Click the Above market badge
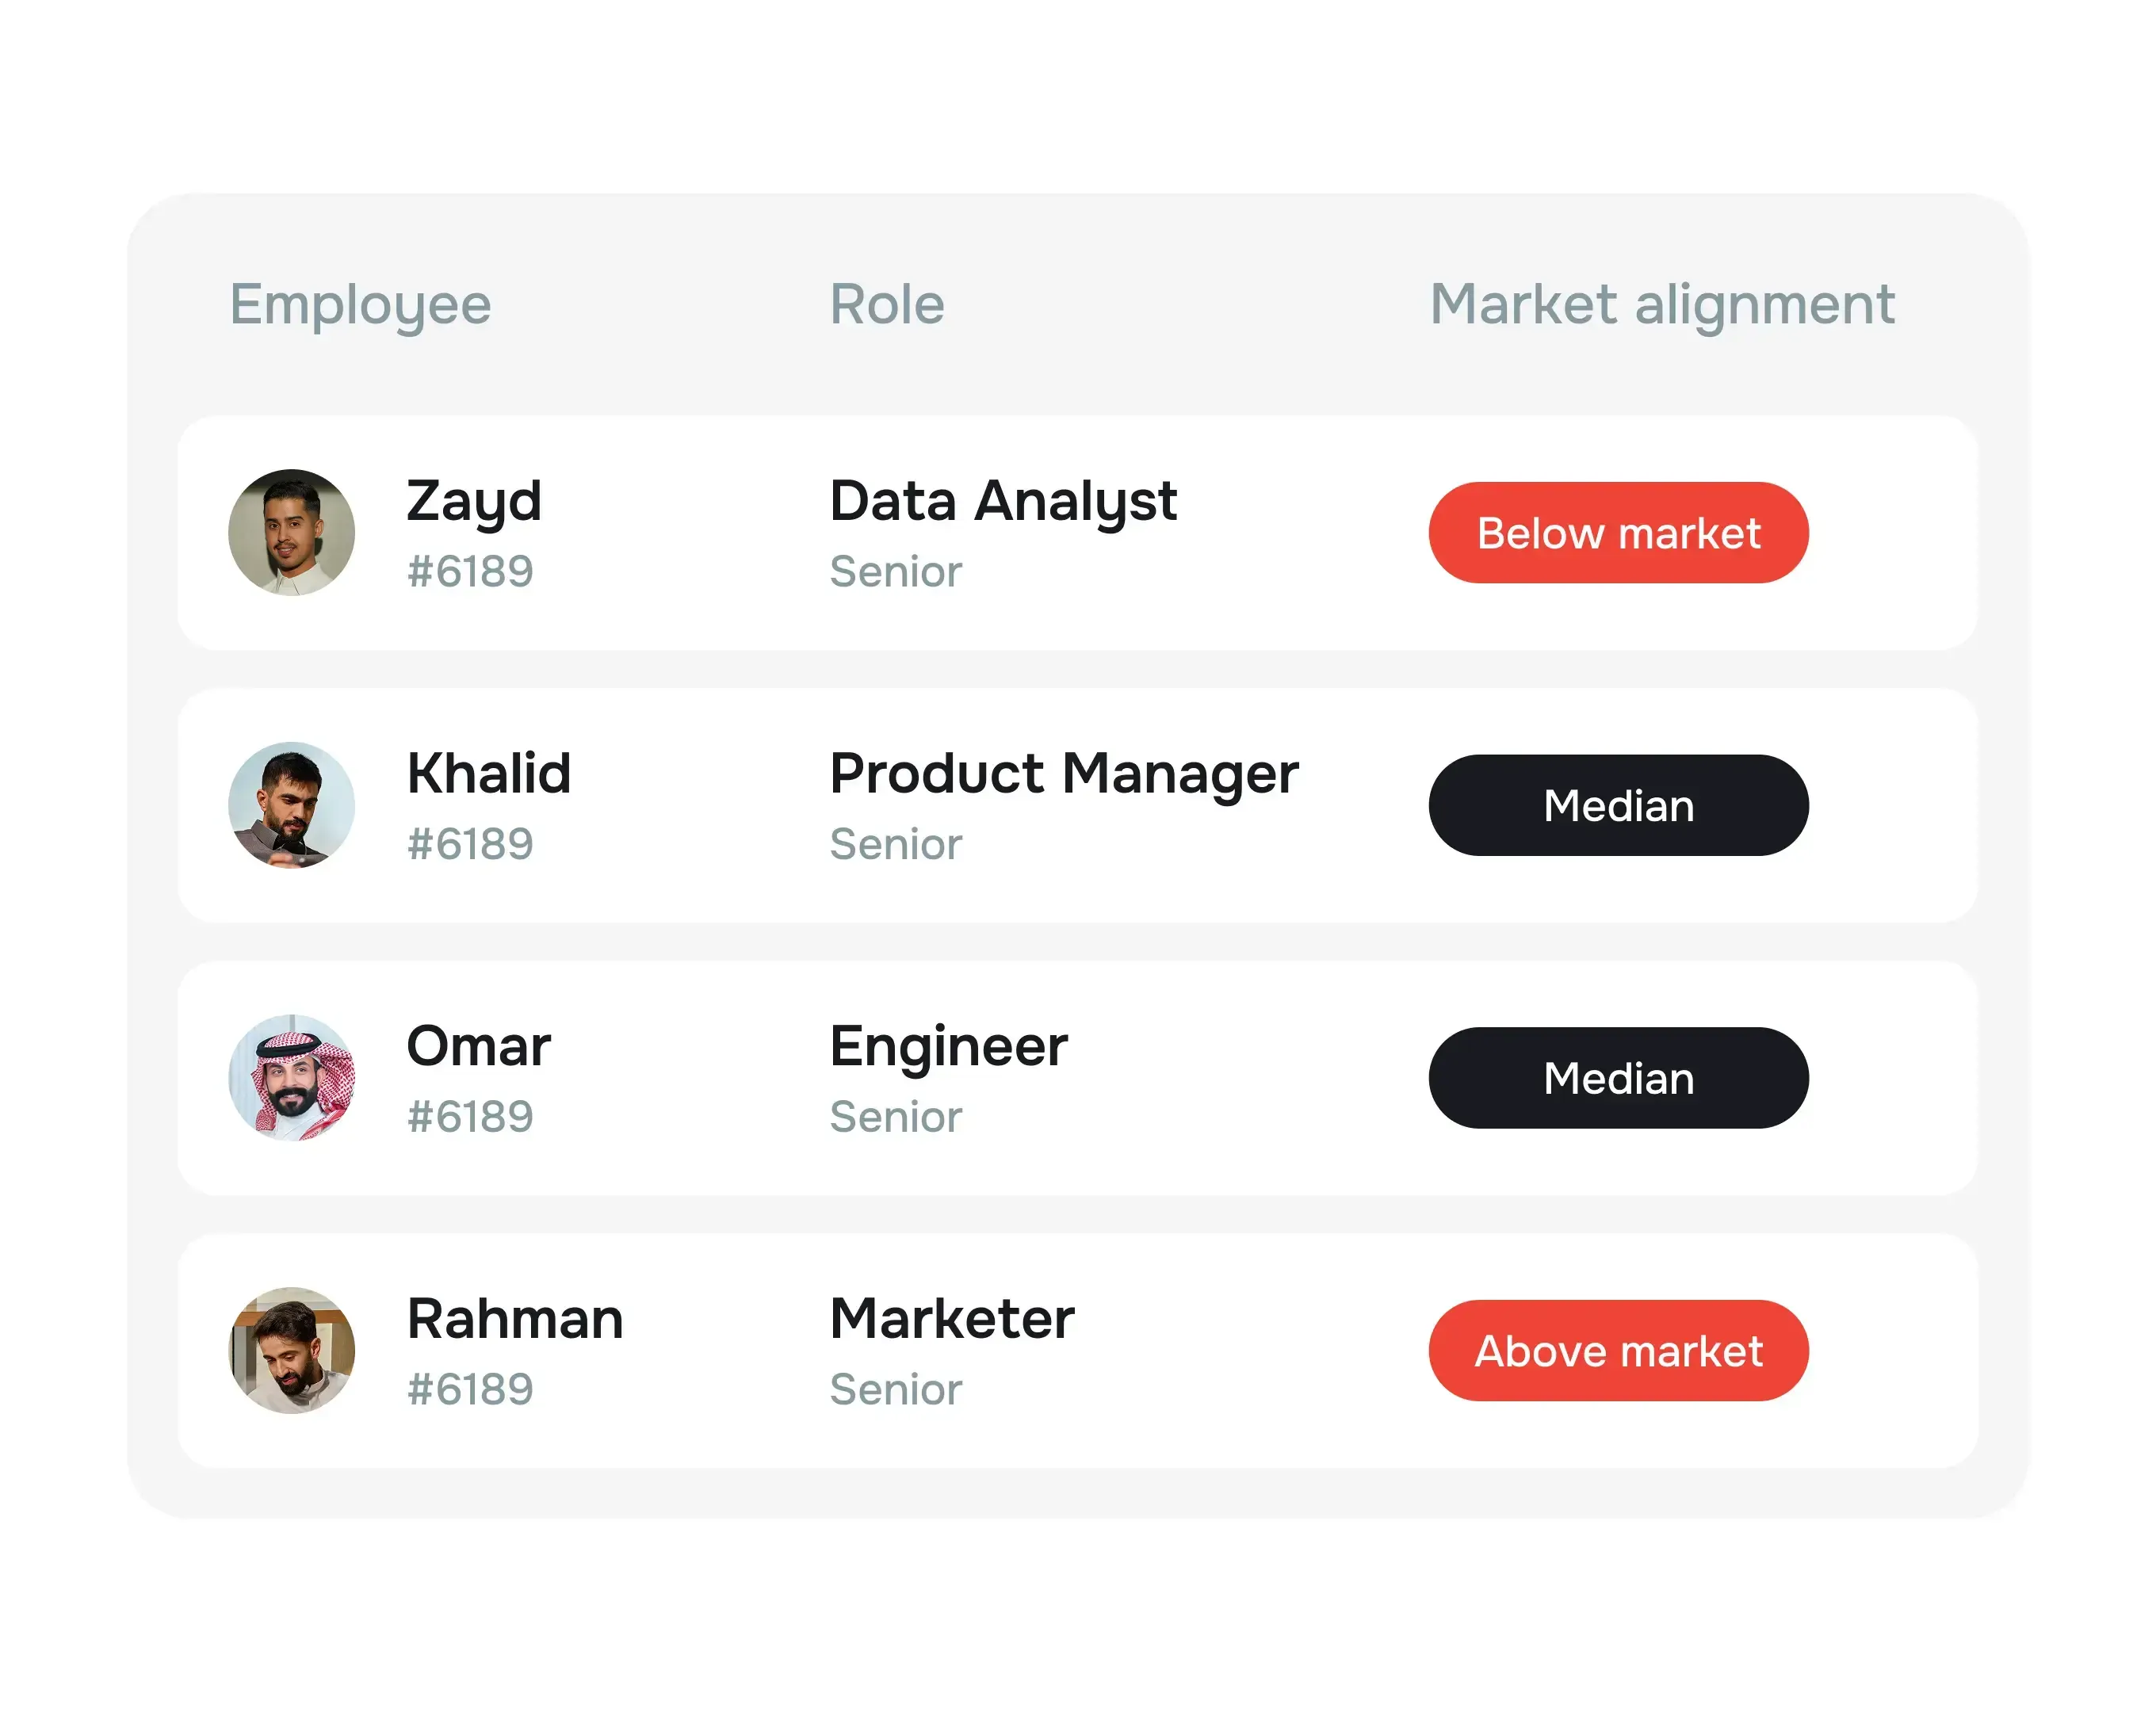This screenshot has width=2156, height=1712. click(x=1617, y=1350)
